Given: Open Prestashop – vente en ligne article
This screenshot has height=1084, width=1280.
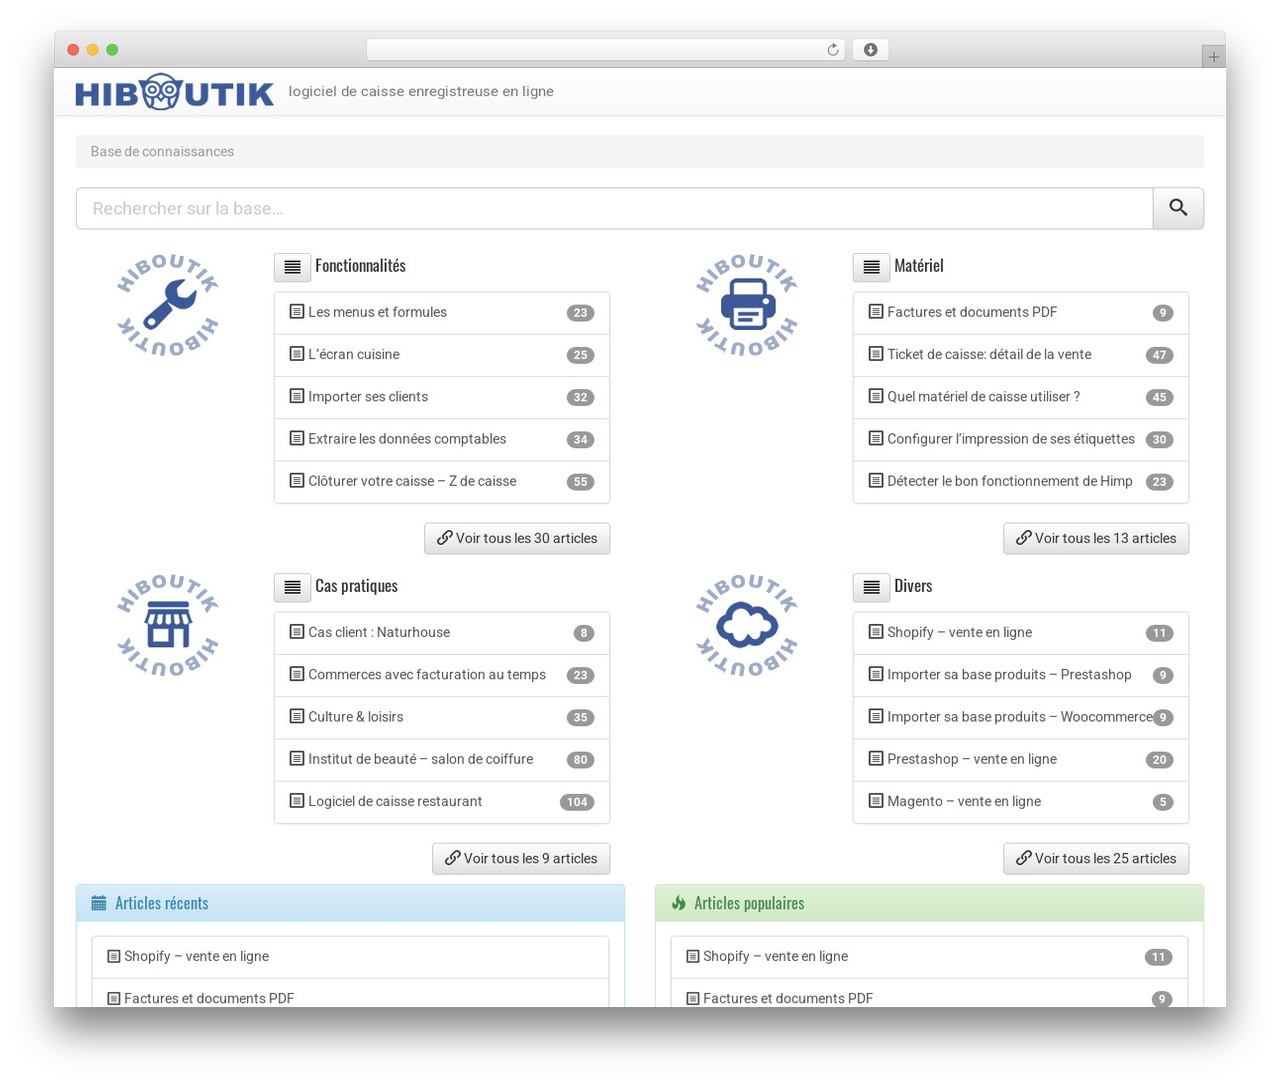Looking at the screenshot, I should (1021, 759).
